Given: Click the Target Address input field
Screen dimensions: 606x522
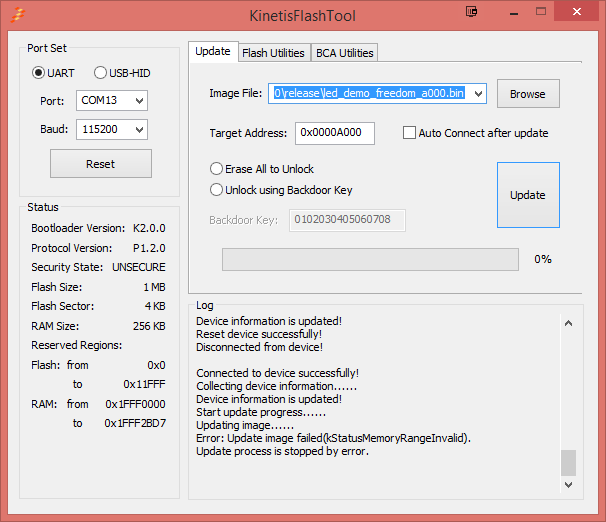Looking at the screenshot, I should pyautogui.click(x=335, y=133).
